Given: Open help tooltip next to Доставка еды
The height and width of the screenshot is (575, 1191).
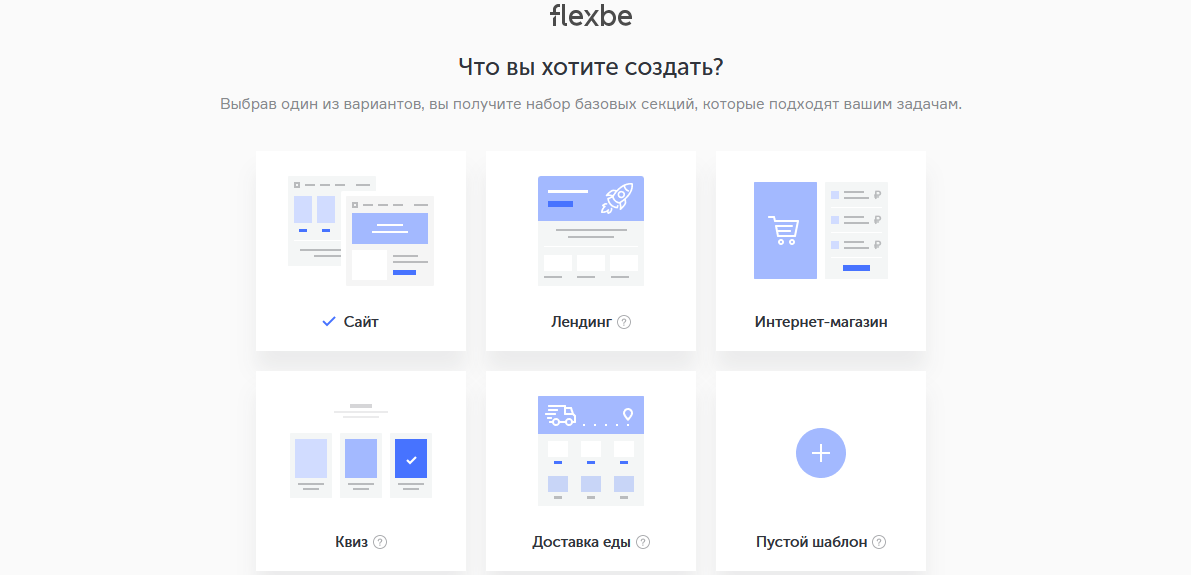Looking at the screenshot, I should [643, 542].
